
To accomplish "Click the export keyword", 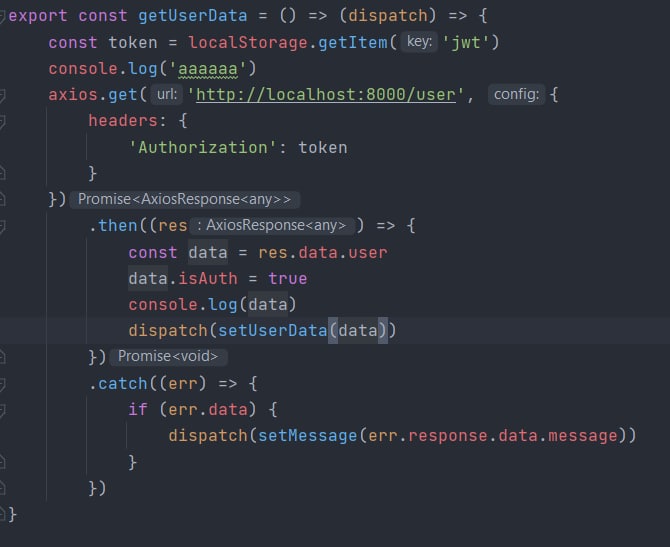I will 38,16.
